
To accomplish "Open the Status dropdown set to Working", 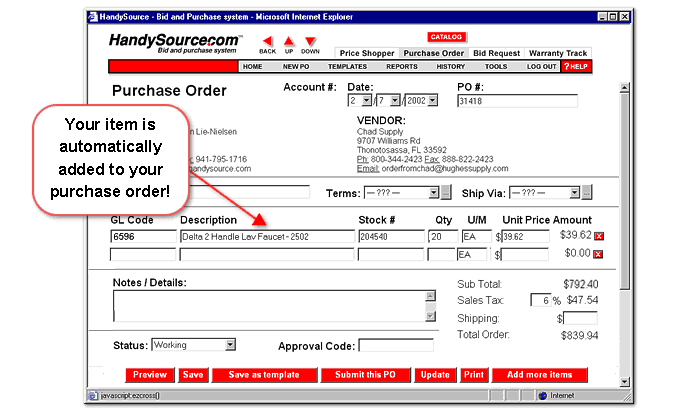I will pos(230,345).
